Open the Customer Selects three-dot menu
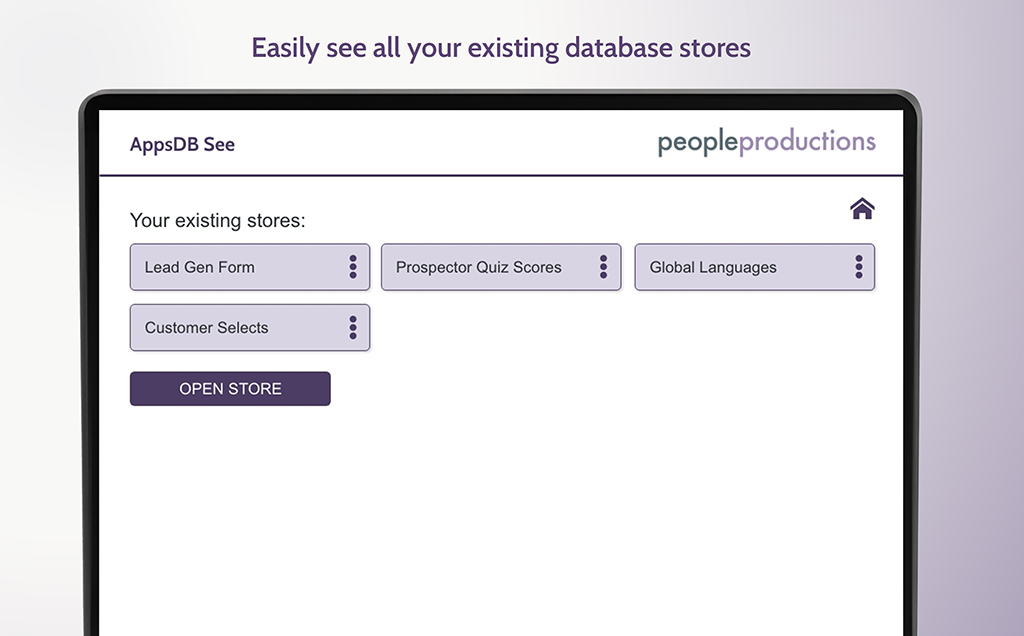This screenshot has height=636, width=1024. [353, 328]
